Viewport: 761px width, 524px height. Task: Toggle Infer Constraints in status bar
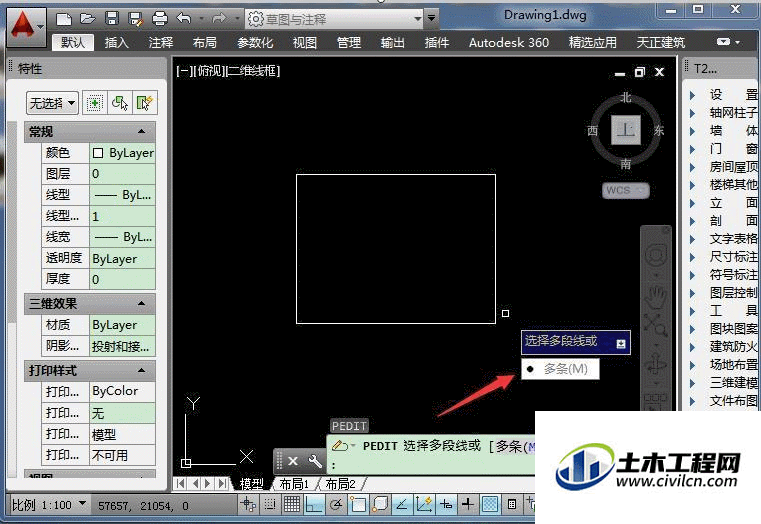point(248,505)
